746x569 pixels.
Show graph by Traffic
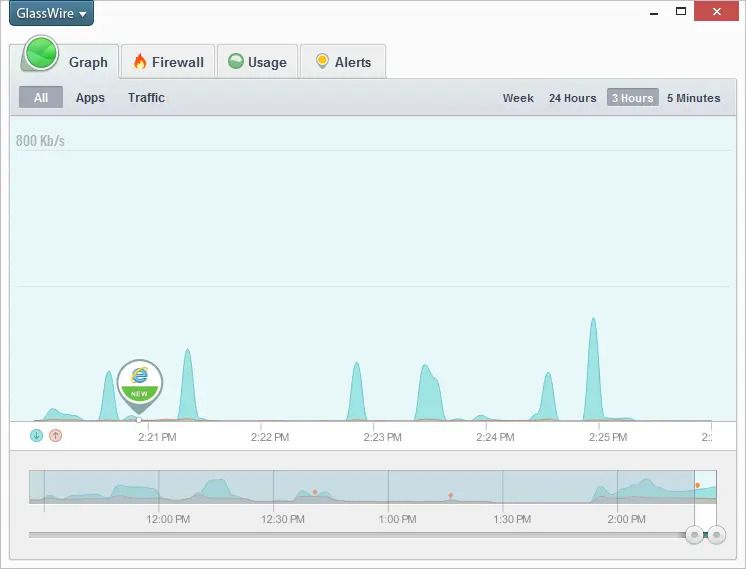click(x=147, y=98)
